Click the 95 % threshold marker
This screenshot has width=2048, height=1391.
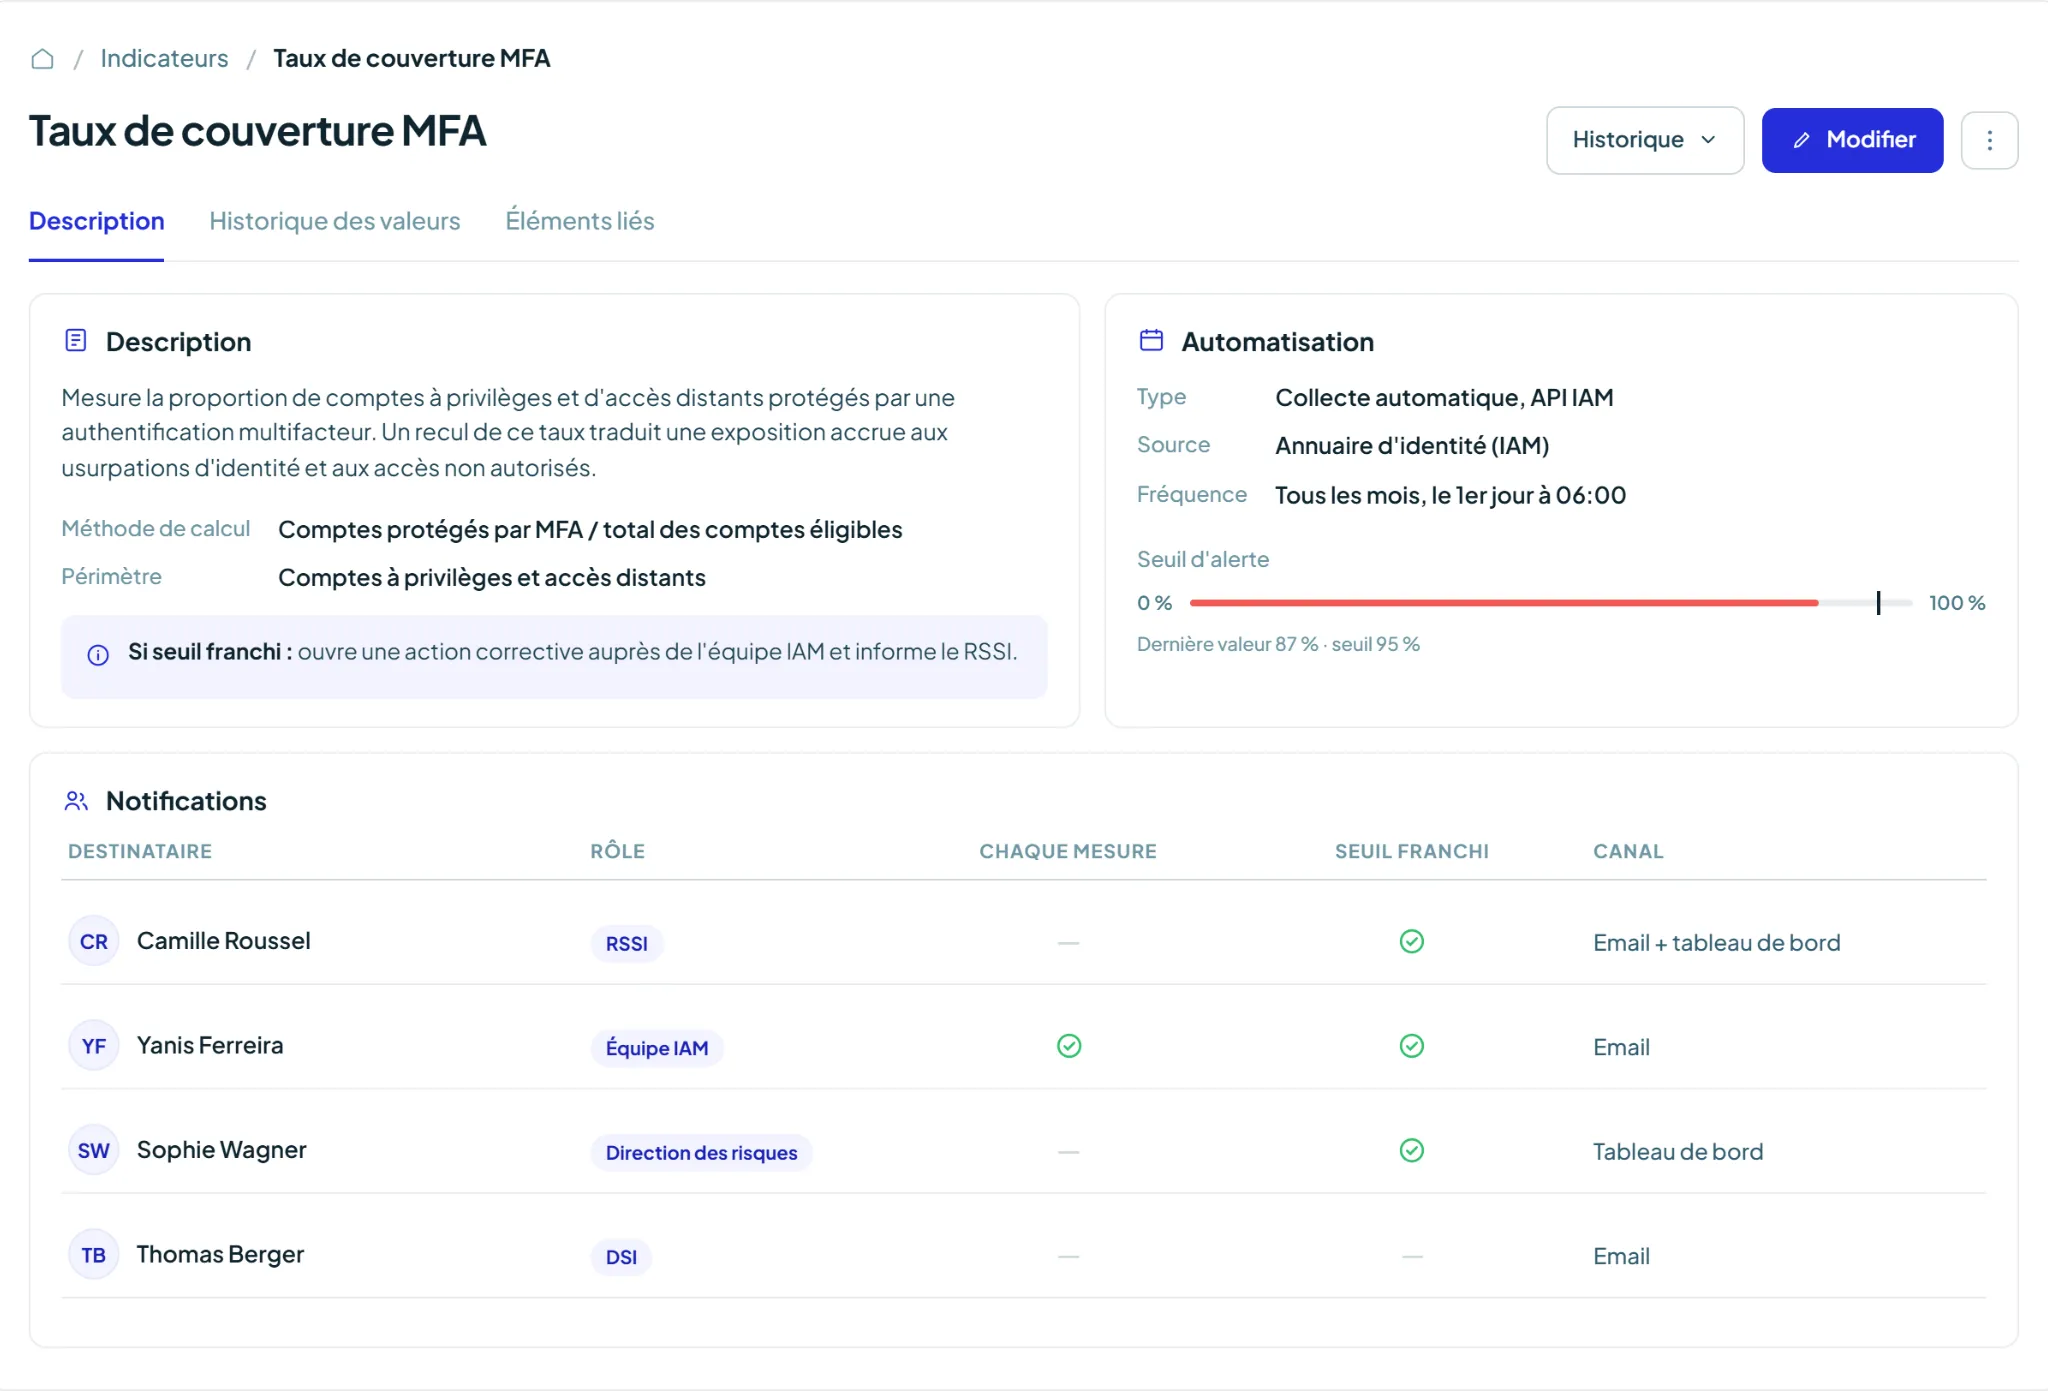pos(1878,603)
